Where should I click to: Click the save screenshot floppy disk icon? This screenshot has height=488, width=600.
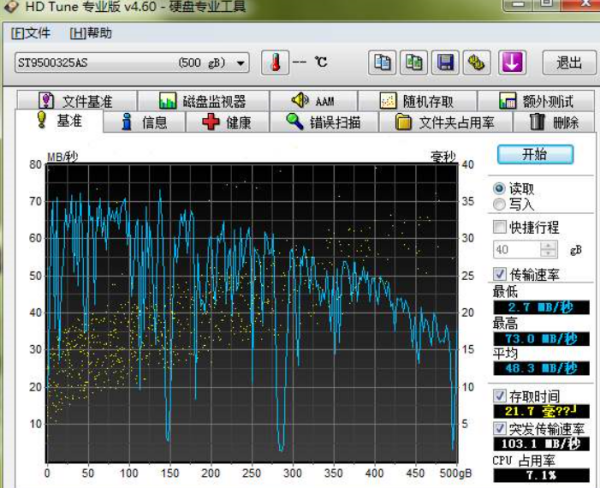point(445,62)
